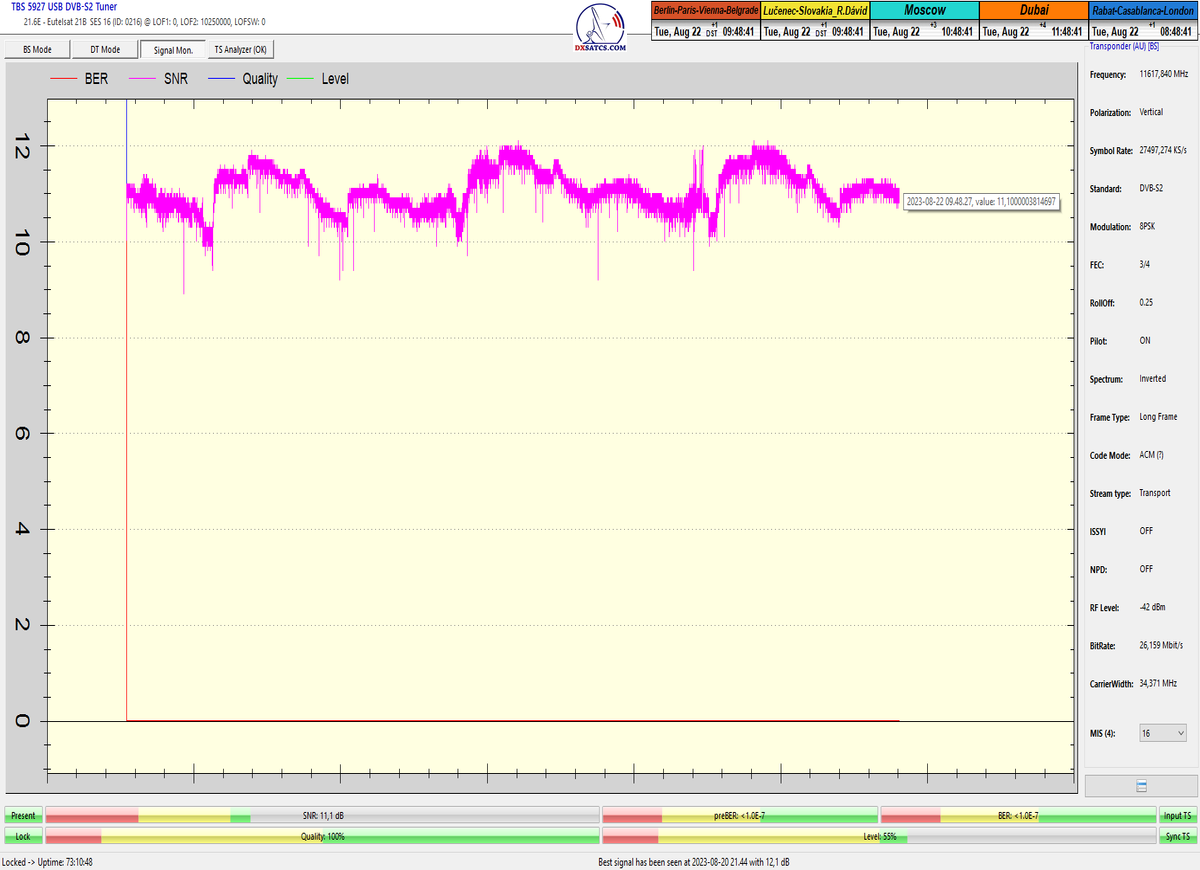Select the Signal Mon. tab

coord(173,49)
